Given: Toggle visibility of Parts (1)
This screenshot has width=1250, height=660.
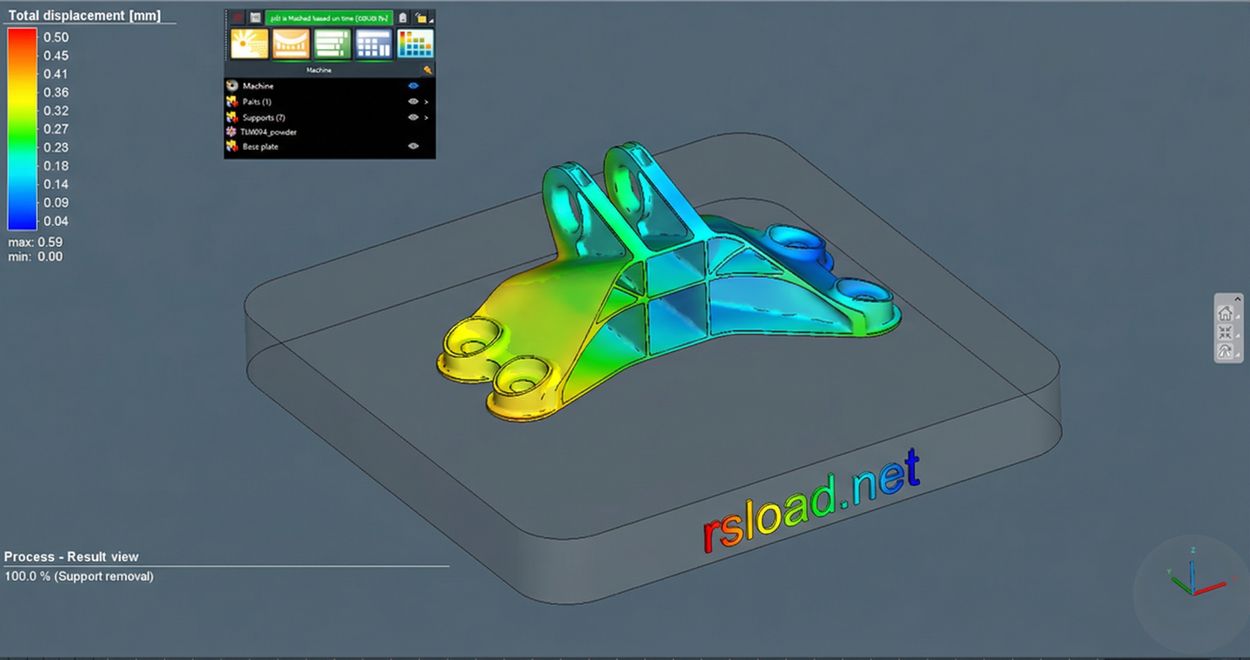Looking at the screenshot, I should click(412, 101).
